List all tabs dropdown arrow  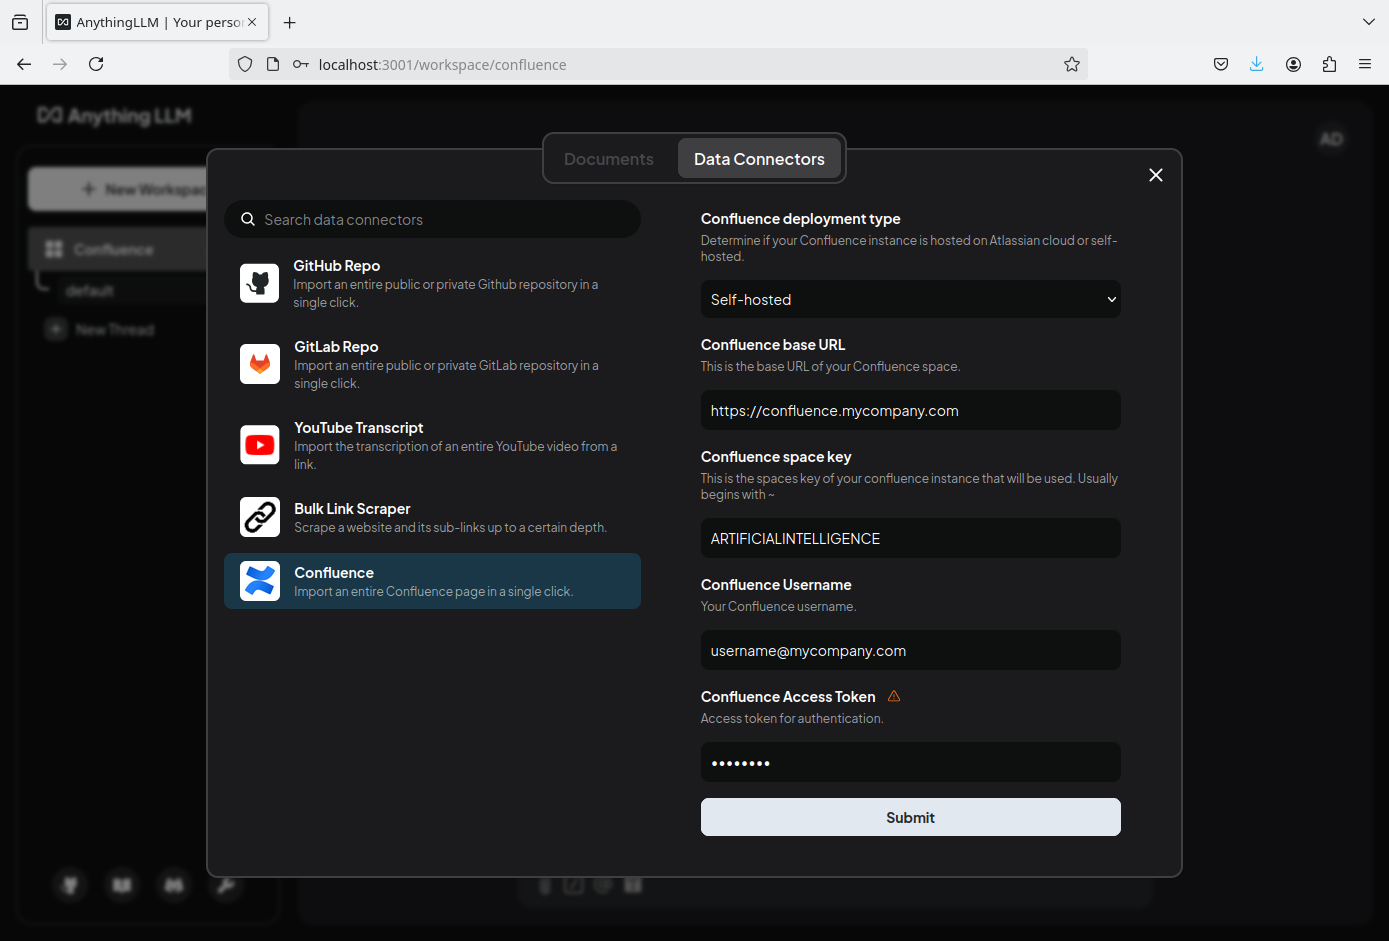coord(1369,22)
